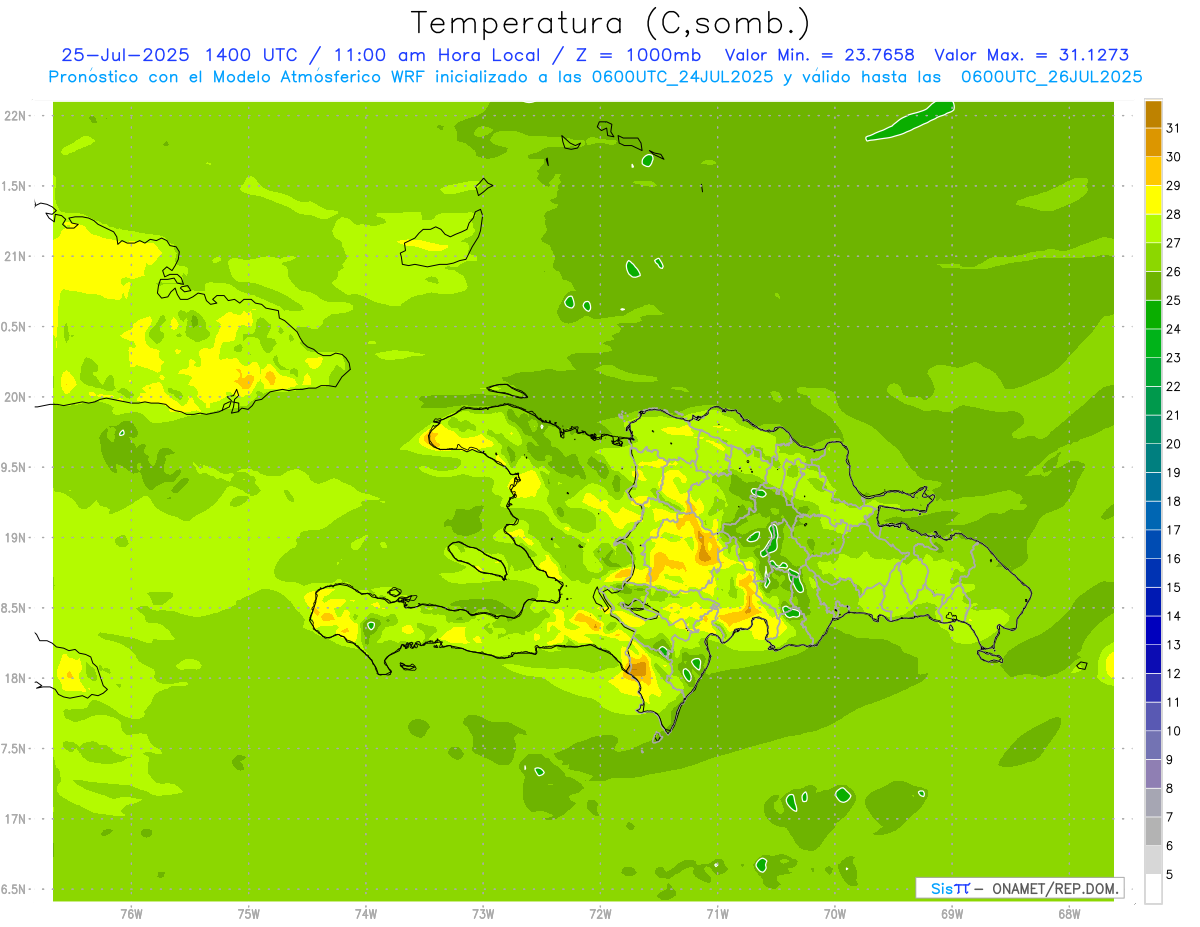
Task: Click the legend value "31" on the color bar
Action: point(1174,128)
